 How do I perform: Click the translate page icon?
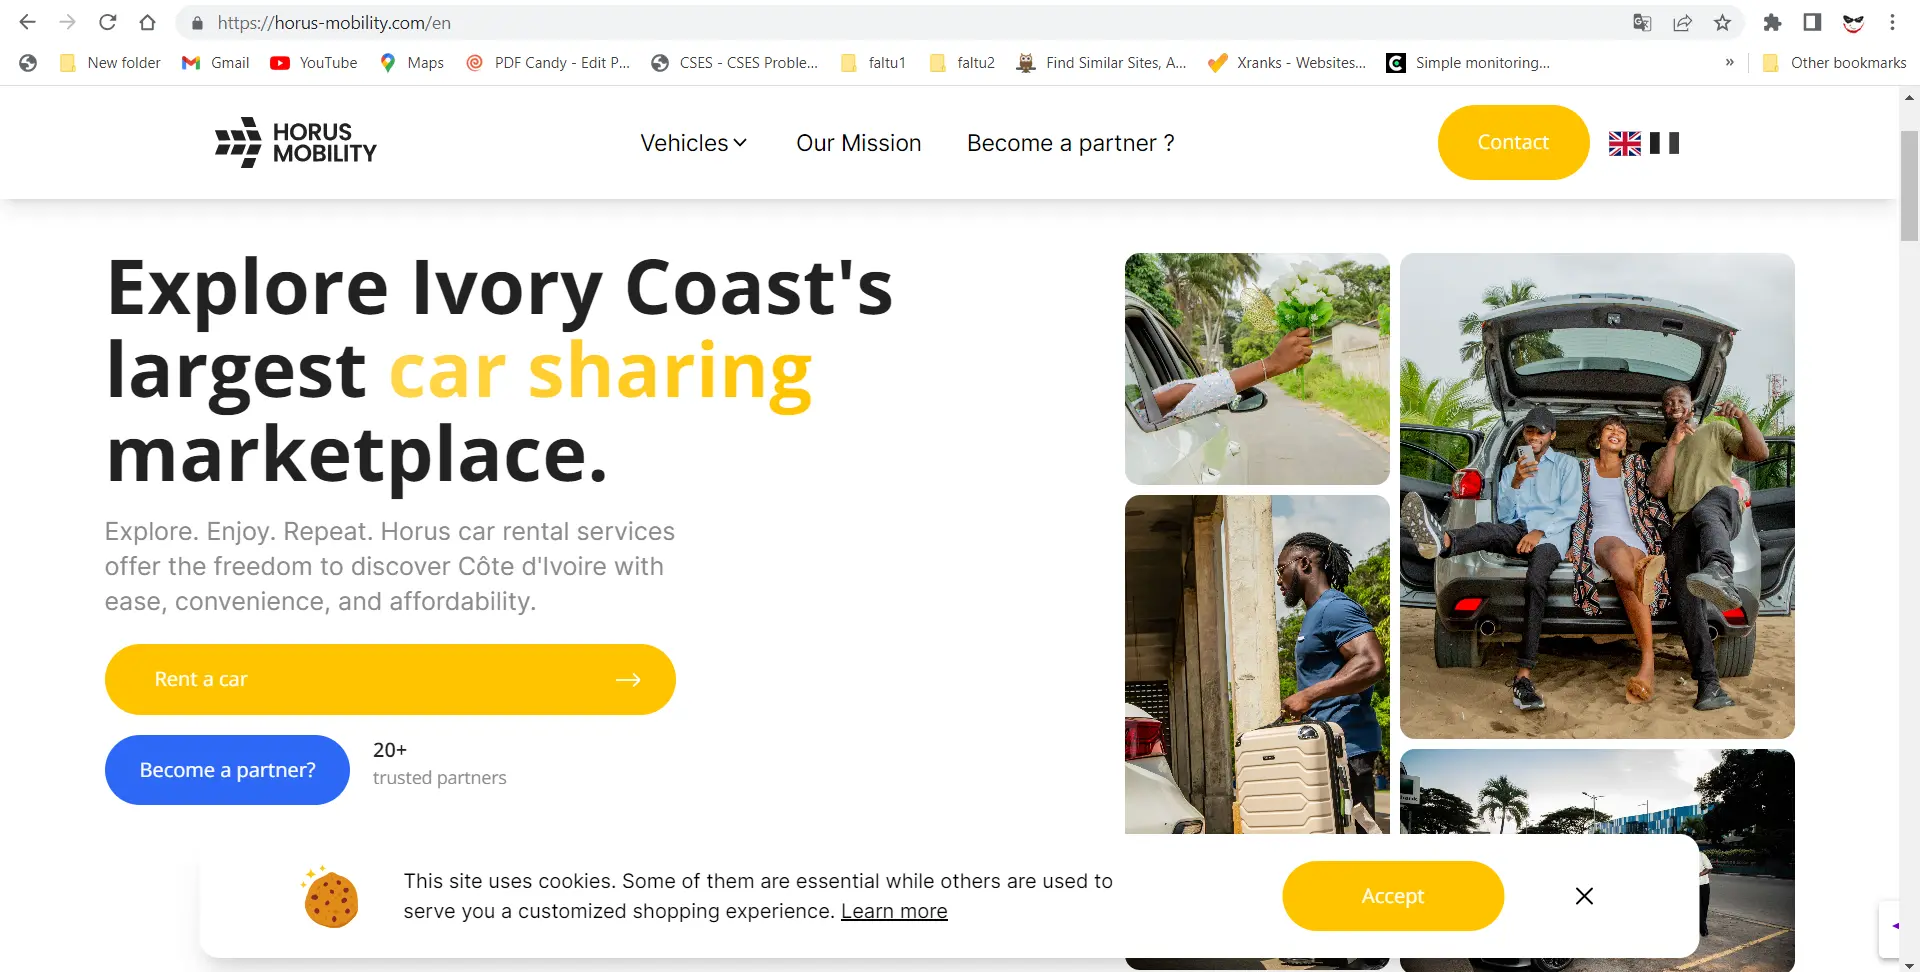coord(1642,23)
